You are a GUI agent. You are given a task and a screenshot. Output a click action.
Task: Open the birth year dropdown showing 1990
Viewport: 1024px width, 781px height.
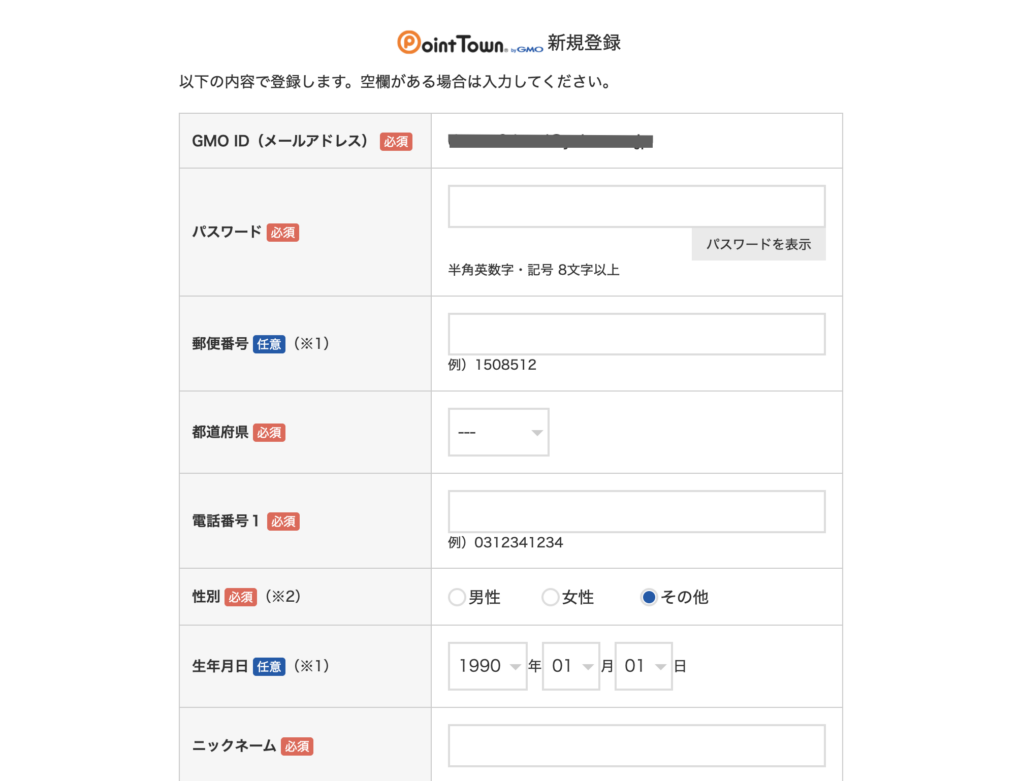pyautogui.click(x=488, y=666)
